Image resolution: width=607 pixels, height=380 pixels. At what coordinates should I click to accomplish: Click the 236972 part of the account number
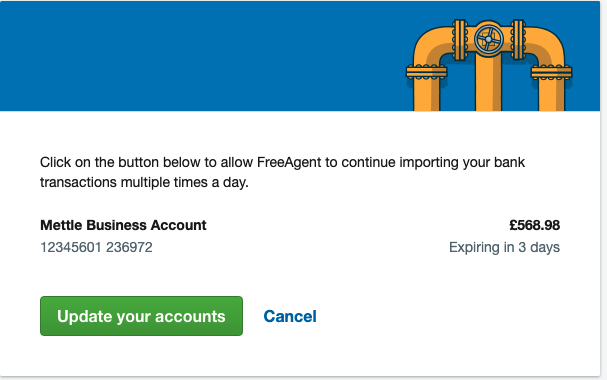(x=129, y=247)
